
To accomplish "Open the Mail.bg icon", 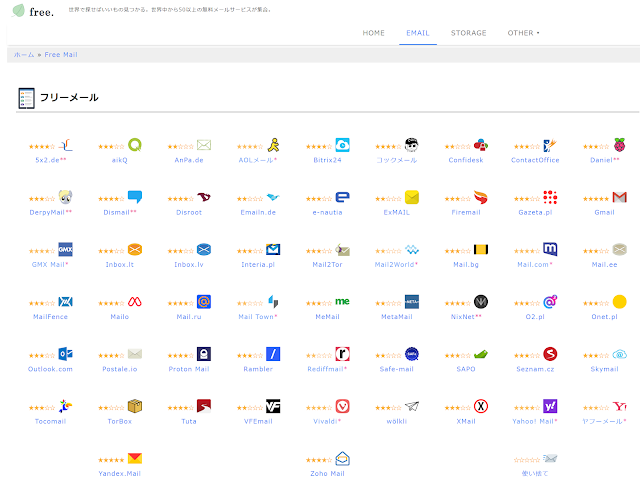I will click(x=481, y=249).
